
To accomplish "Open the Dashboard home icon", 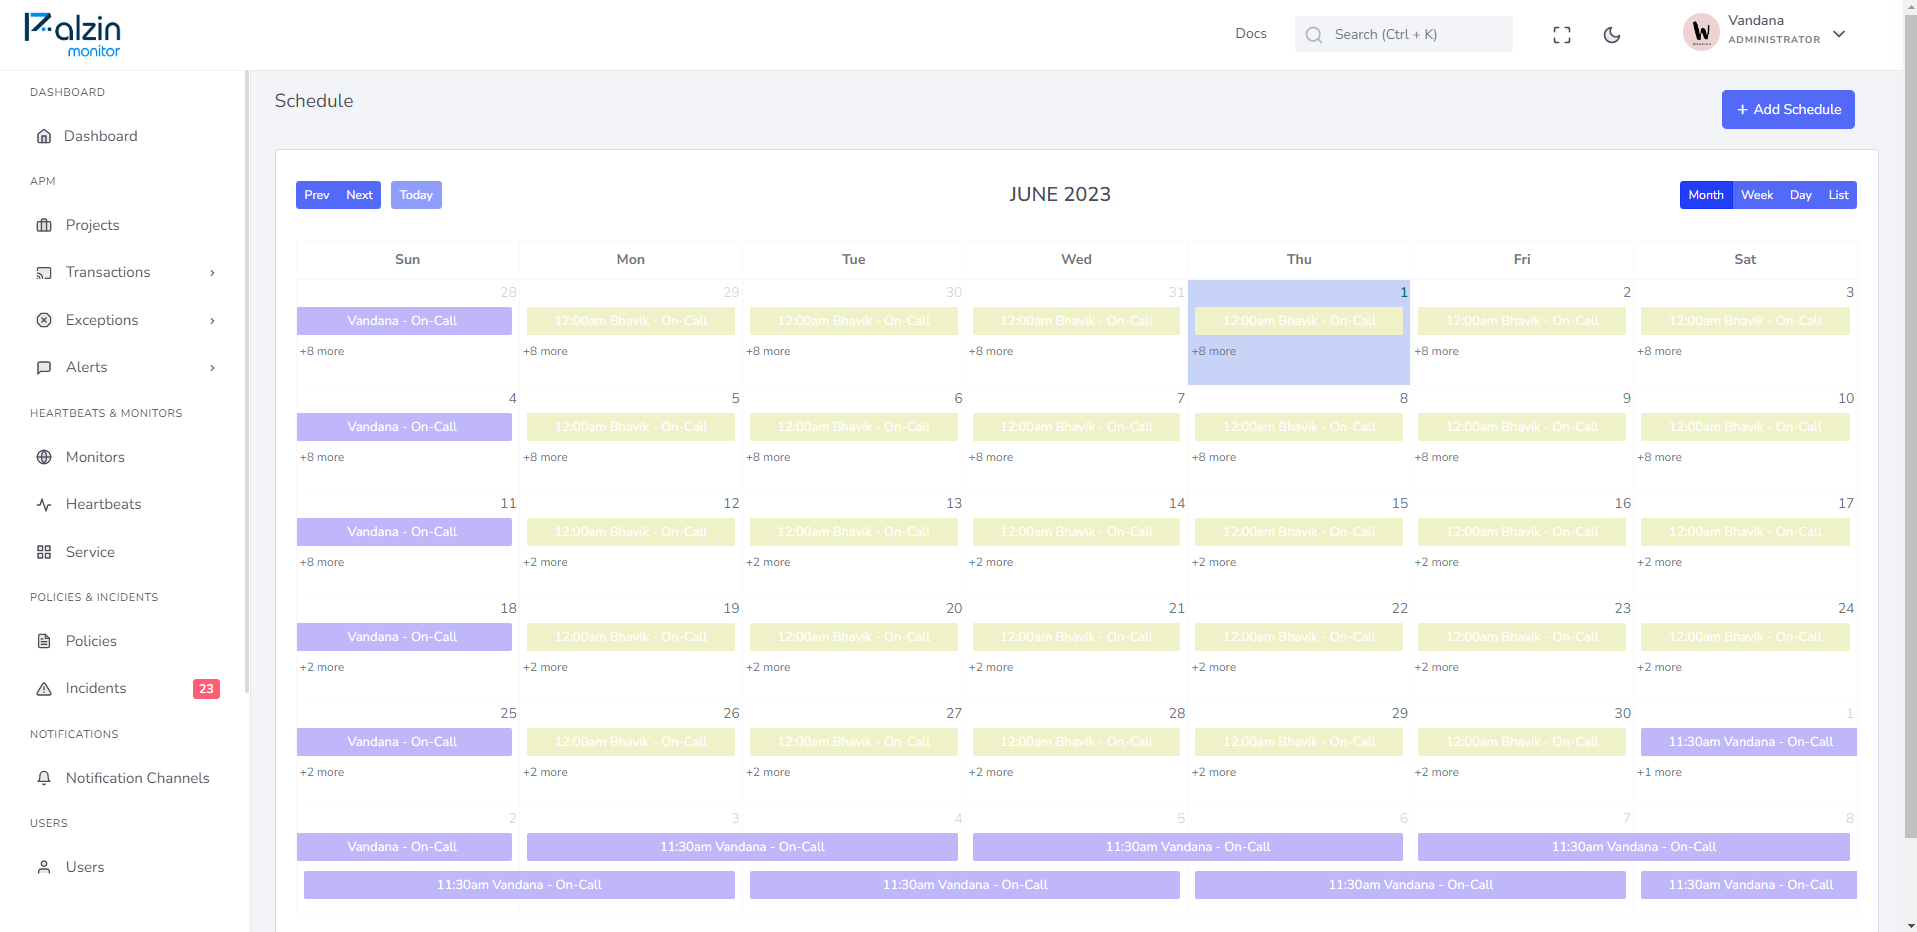I will pos(44,136).
